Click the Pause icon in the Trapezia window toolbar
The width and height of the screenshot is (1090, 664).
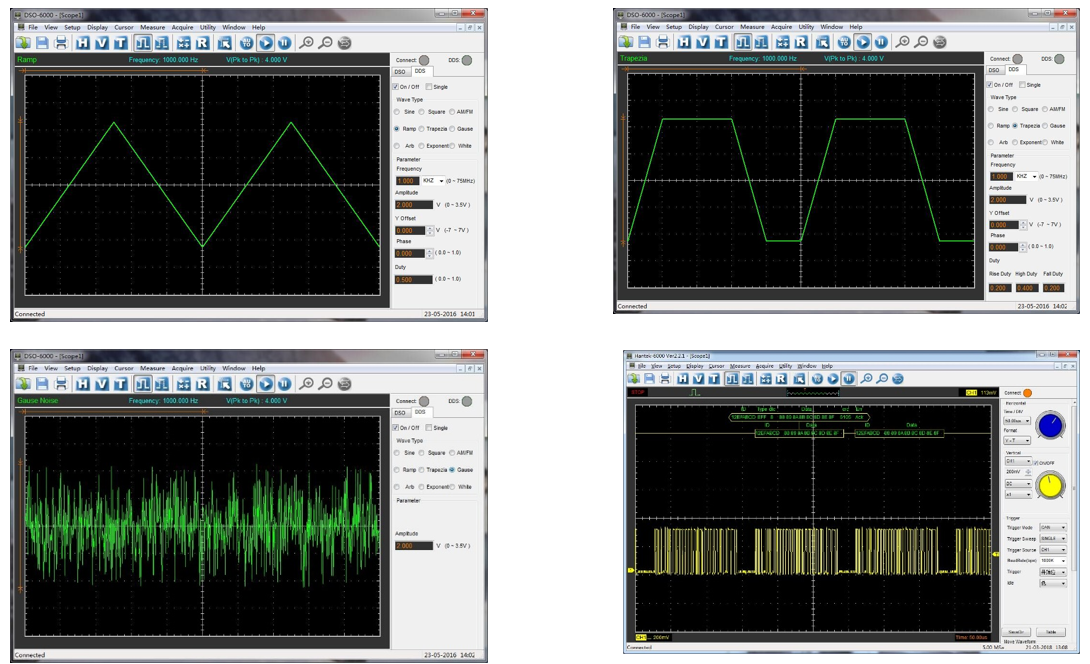(x=881, y=42)
